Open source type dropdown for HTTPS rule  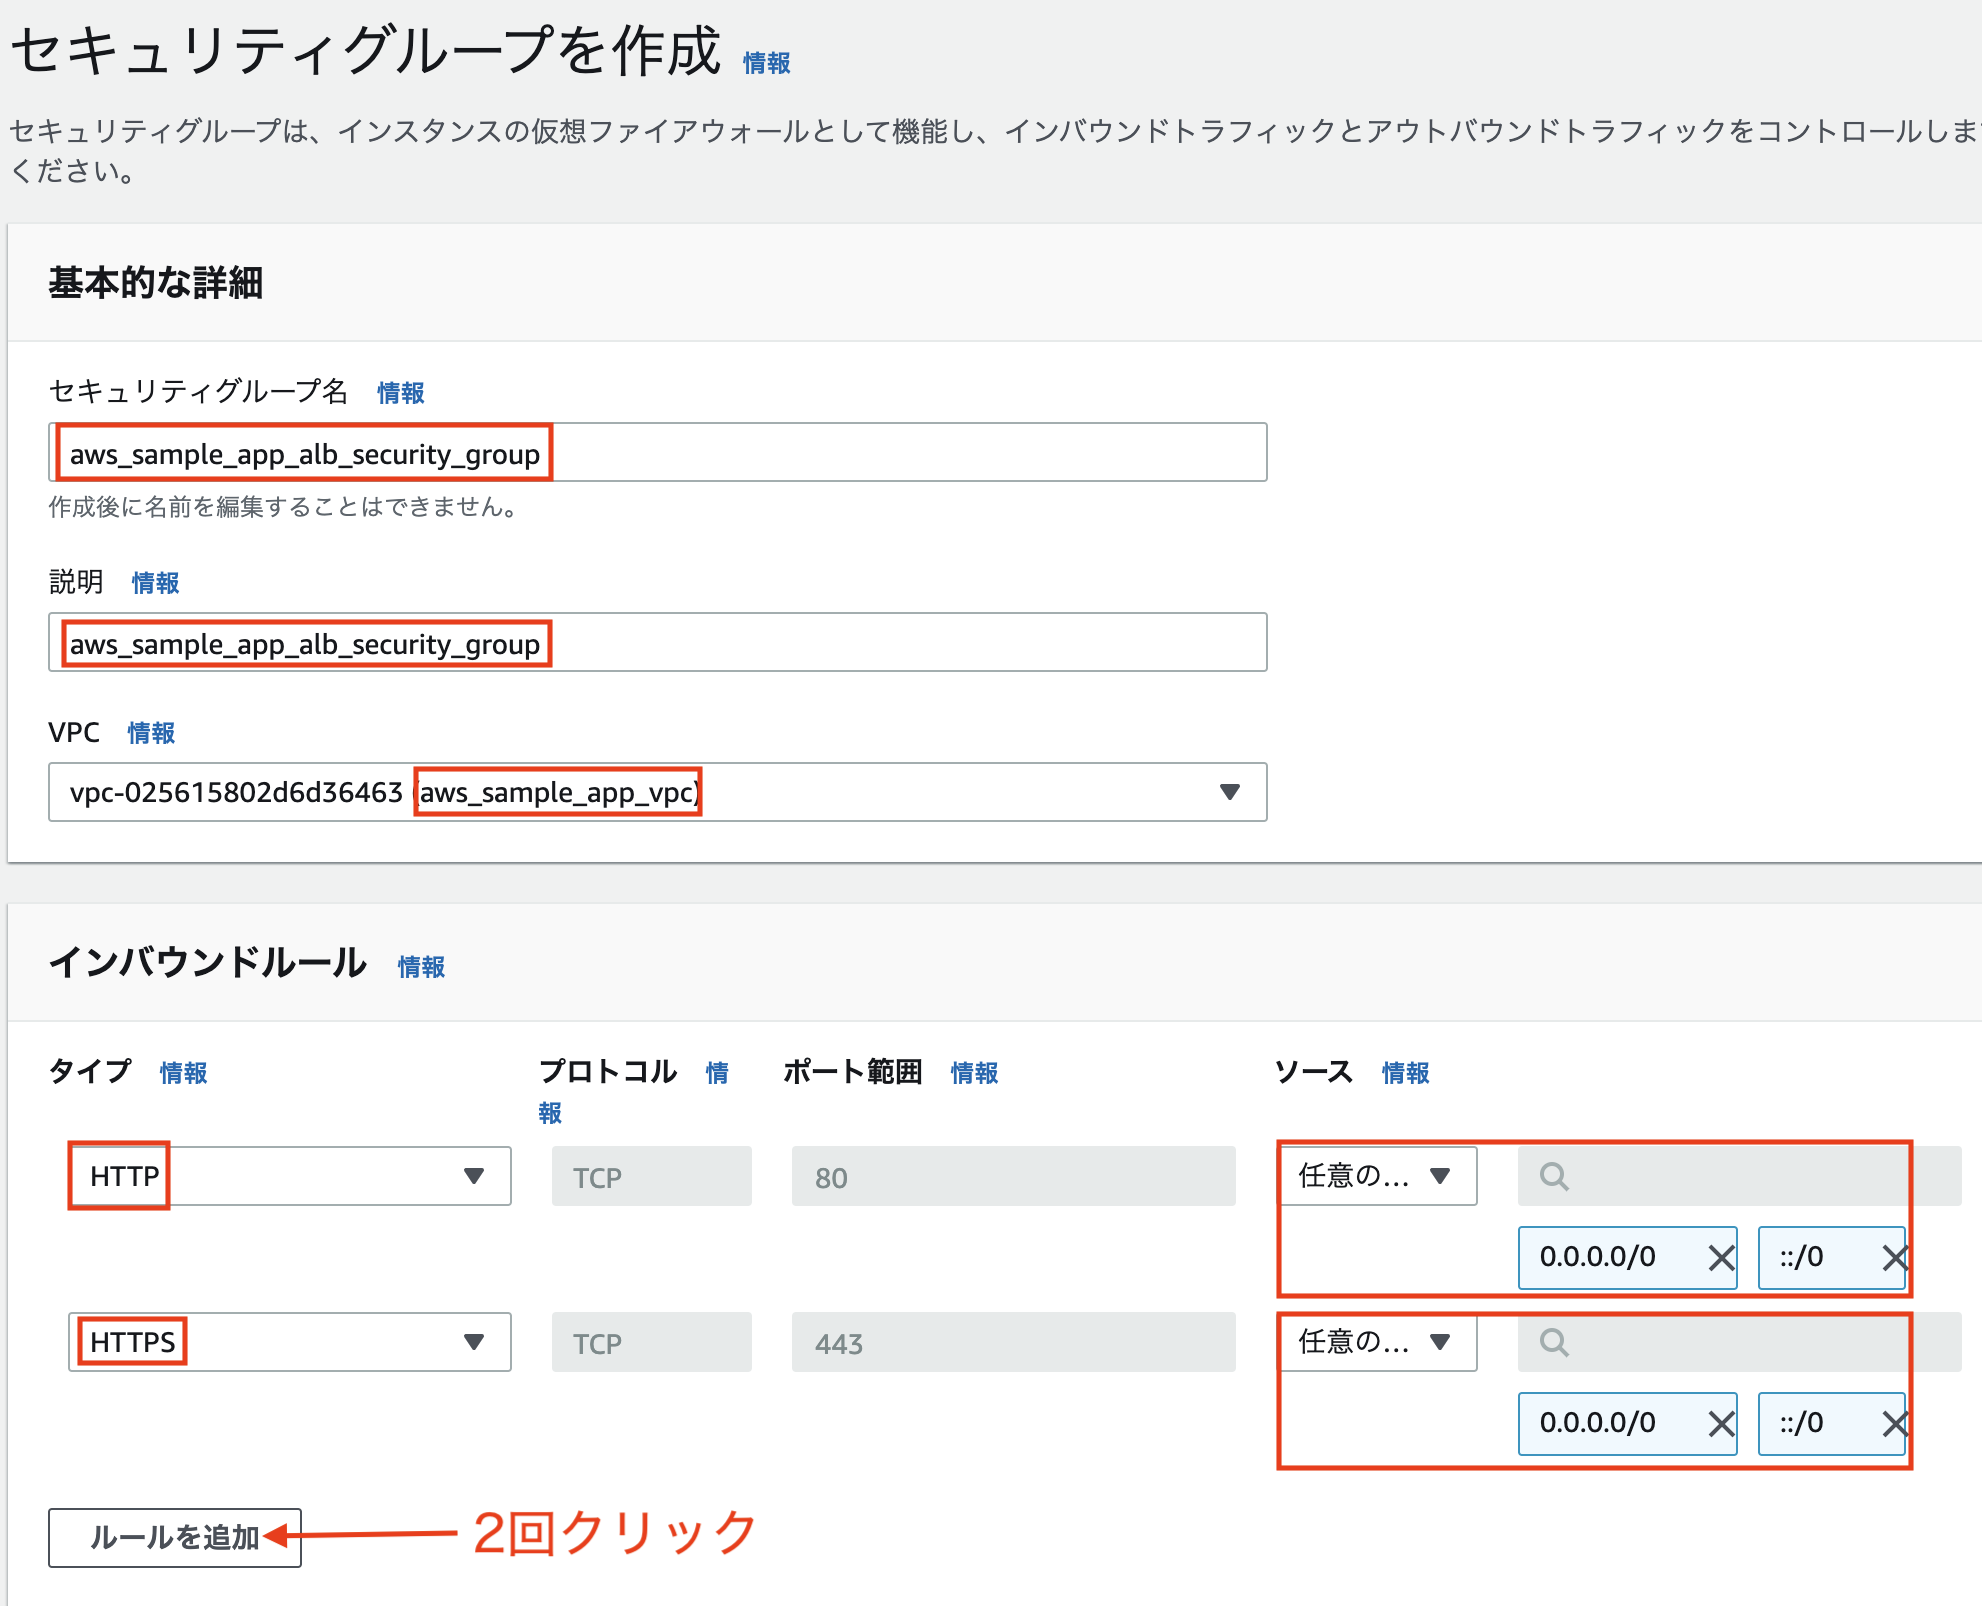click(1378, 1342)
